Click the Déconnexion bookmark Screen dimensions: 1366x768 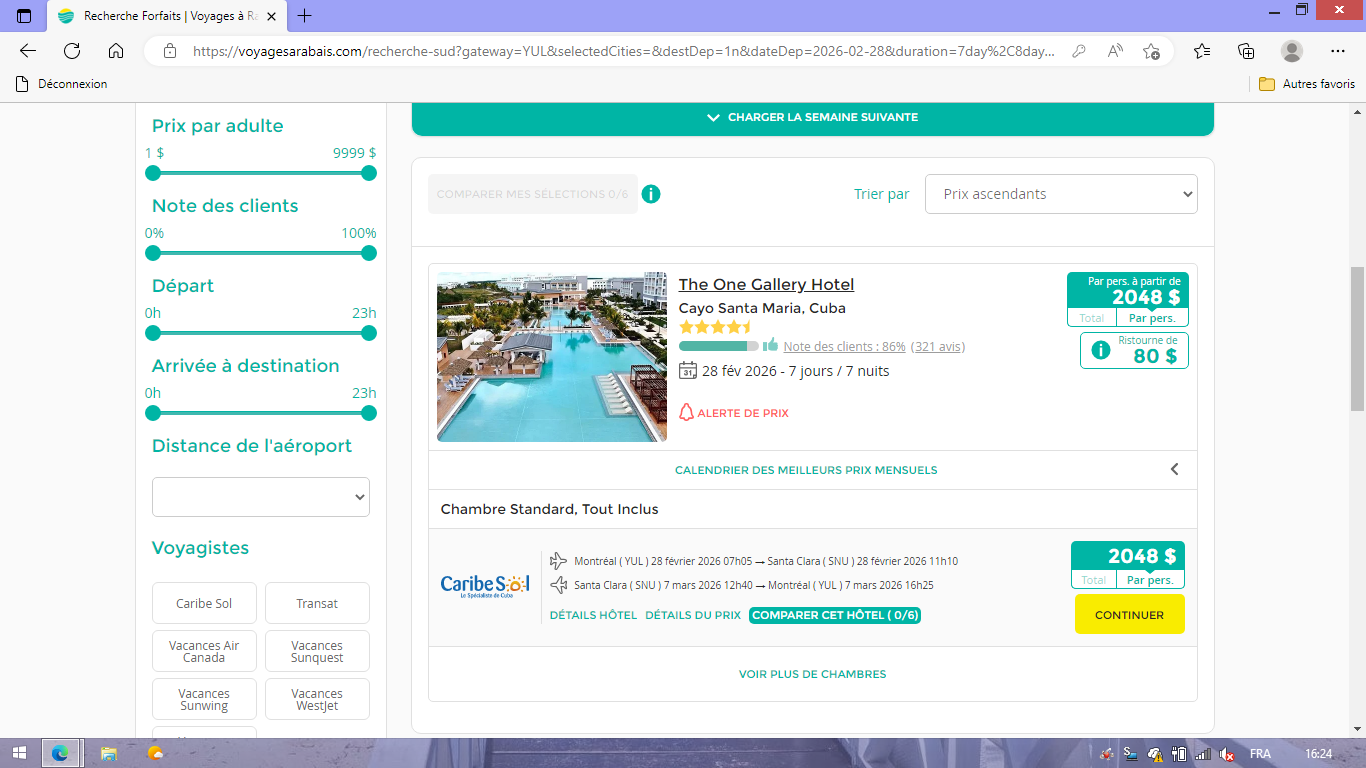(62, 84)
